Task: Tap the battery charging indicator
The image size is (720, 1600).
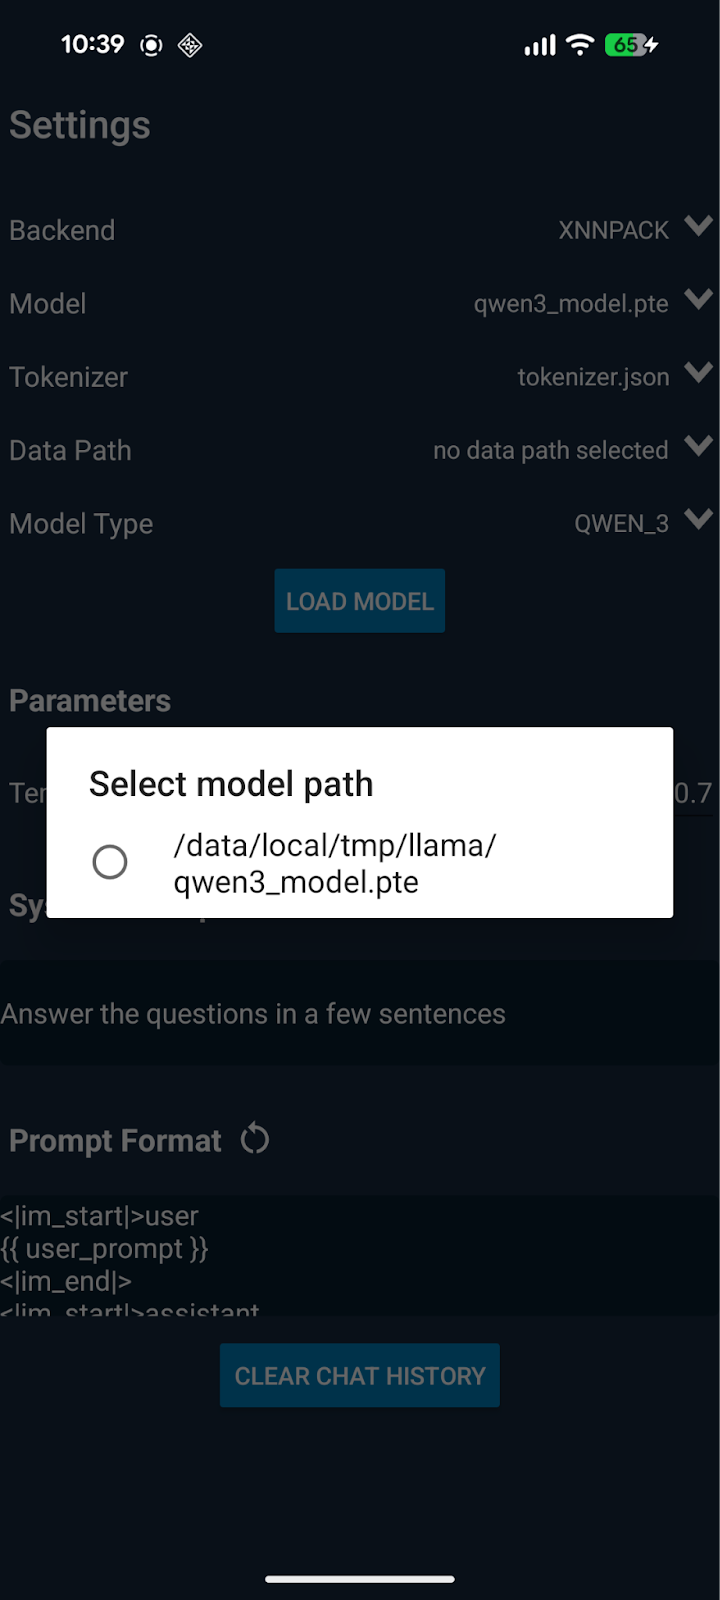Action: (x=631, y=45)
